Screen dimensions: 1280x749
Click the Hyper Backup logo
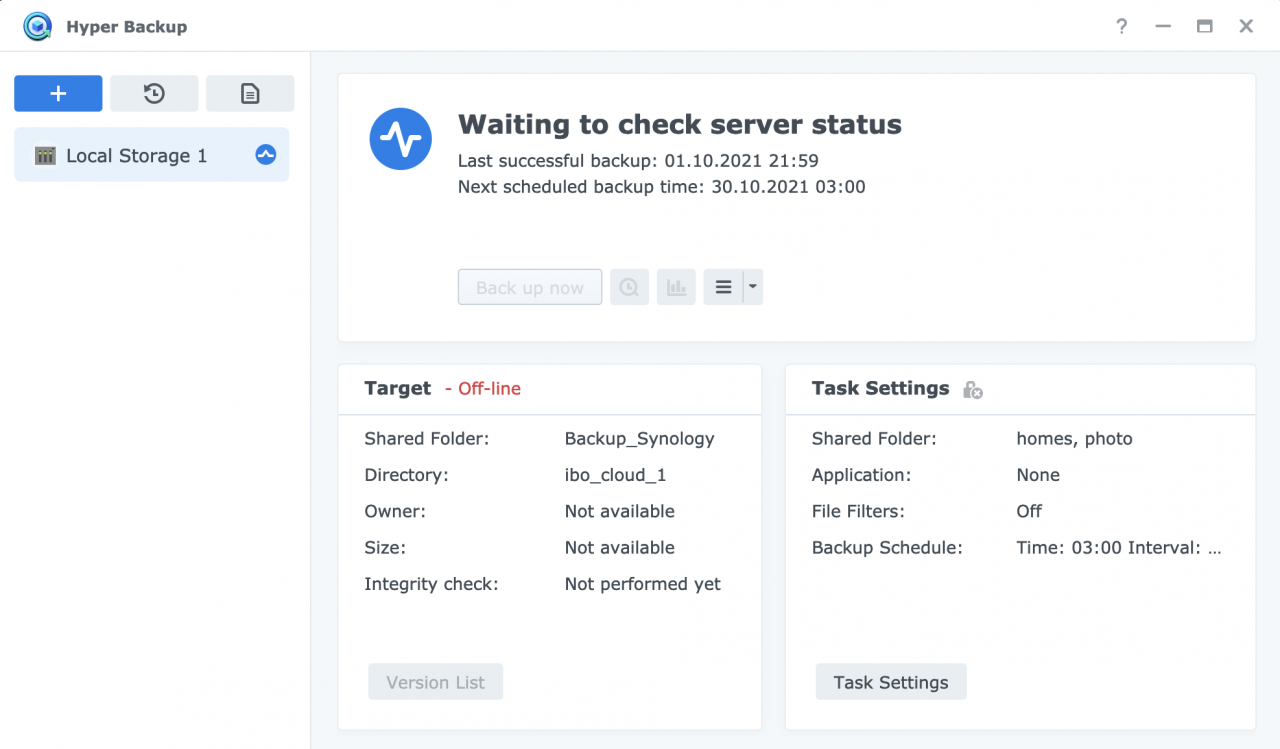click(36, 26)
